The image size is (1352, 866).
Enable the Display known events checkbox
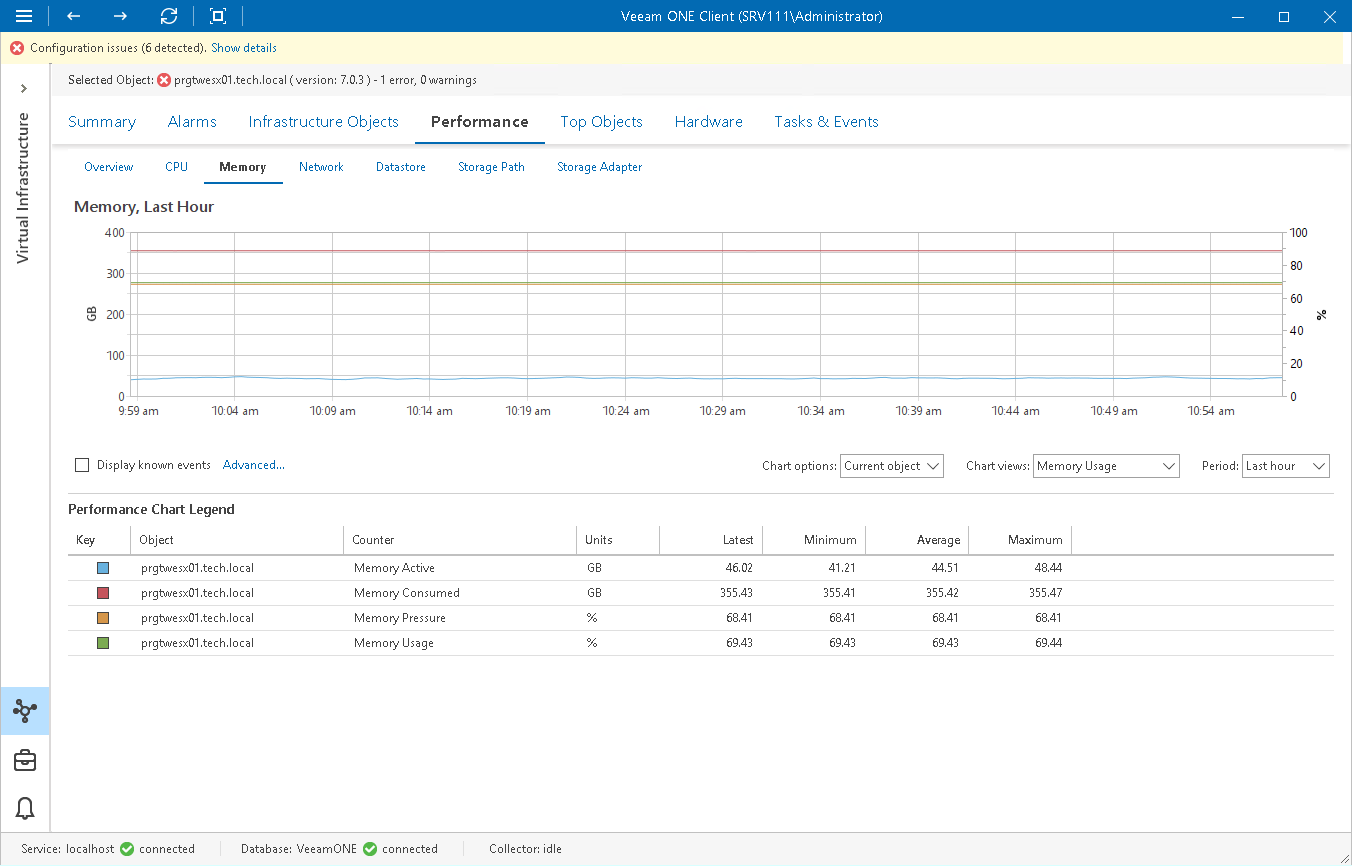tap(81, 464)
